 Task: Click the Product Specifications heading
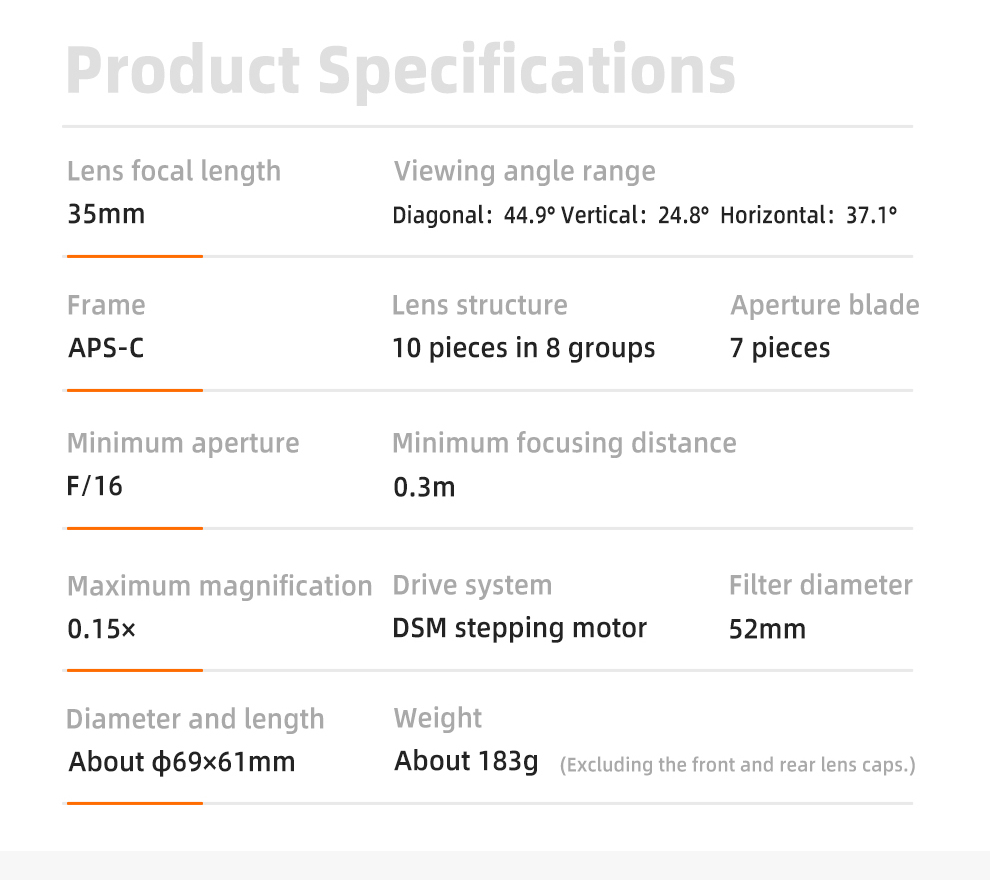[401, 70]
